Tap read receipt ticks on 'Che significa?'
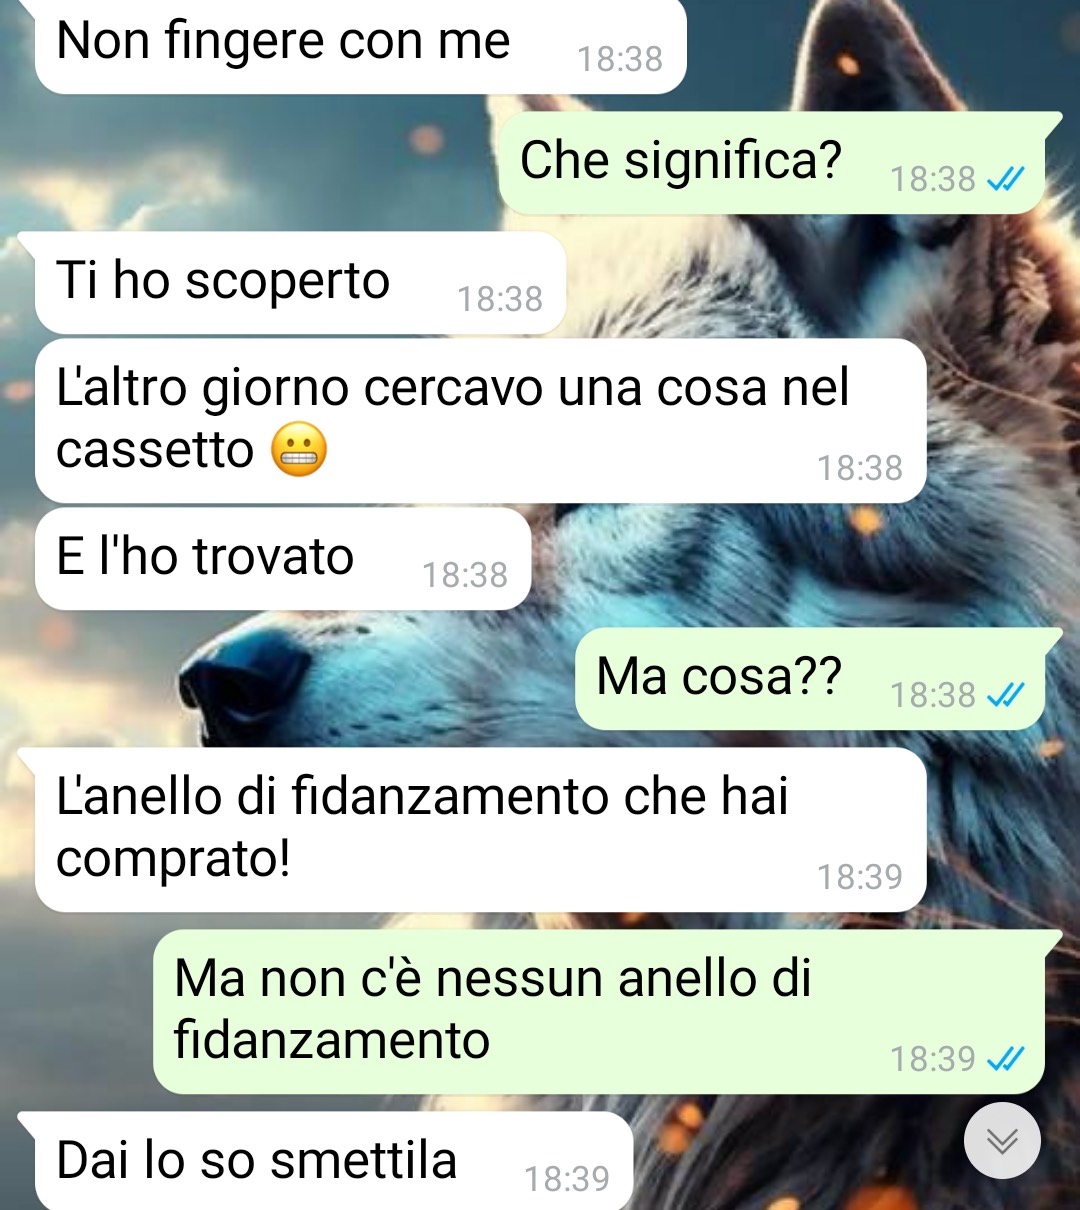 (1005, 179)
